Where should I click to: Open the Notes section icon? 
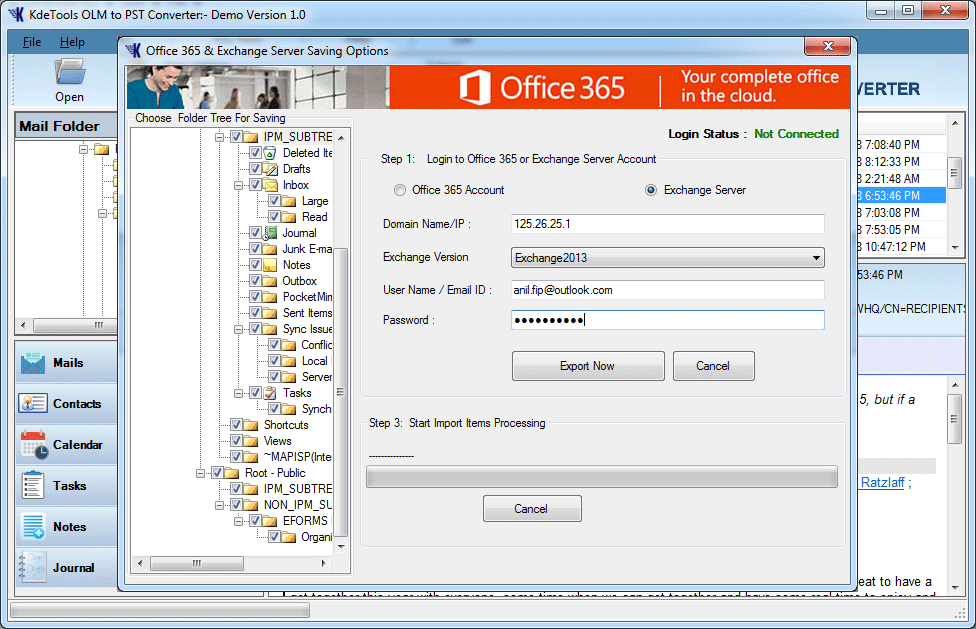tap(33, 526)
